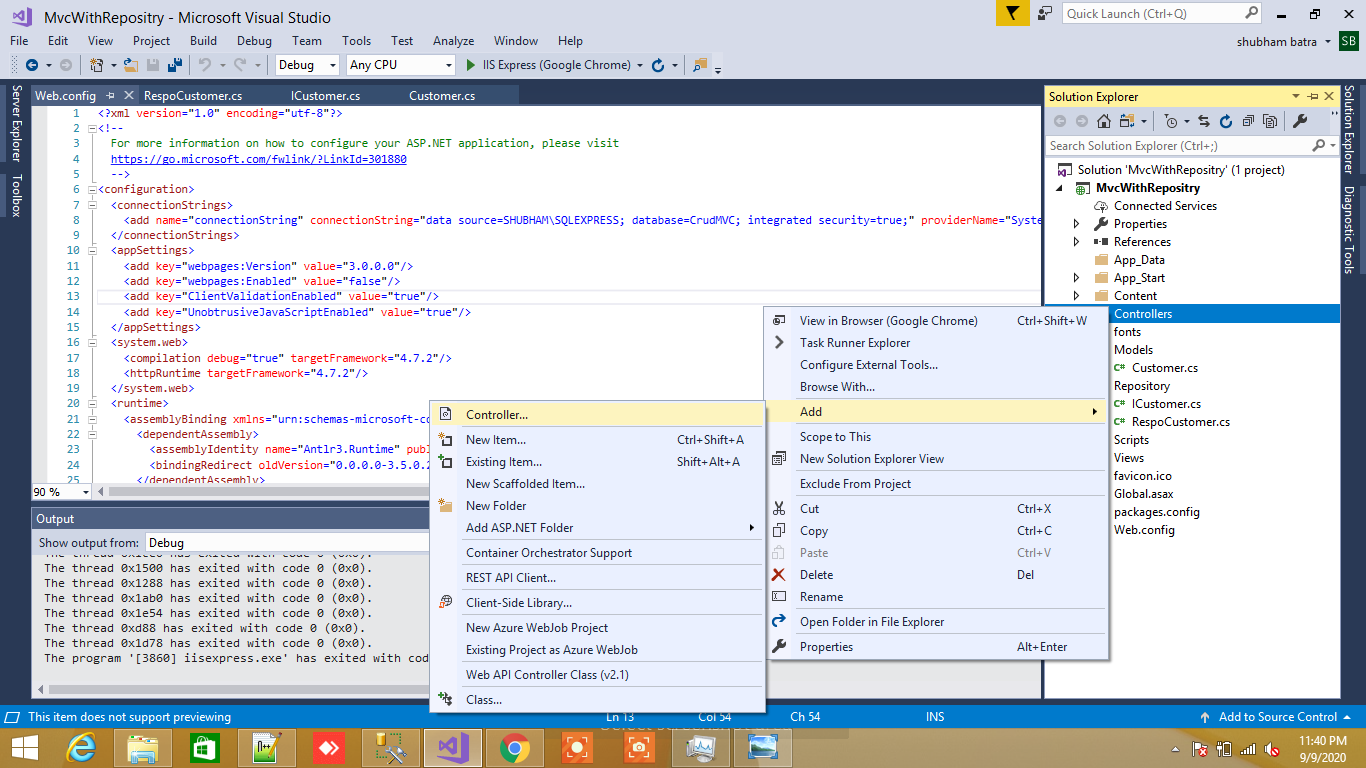Open Google Chrome from the taskbar
The width and height of the screenshot is (1366, 768).
tap(515, 748)
